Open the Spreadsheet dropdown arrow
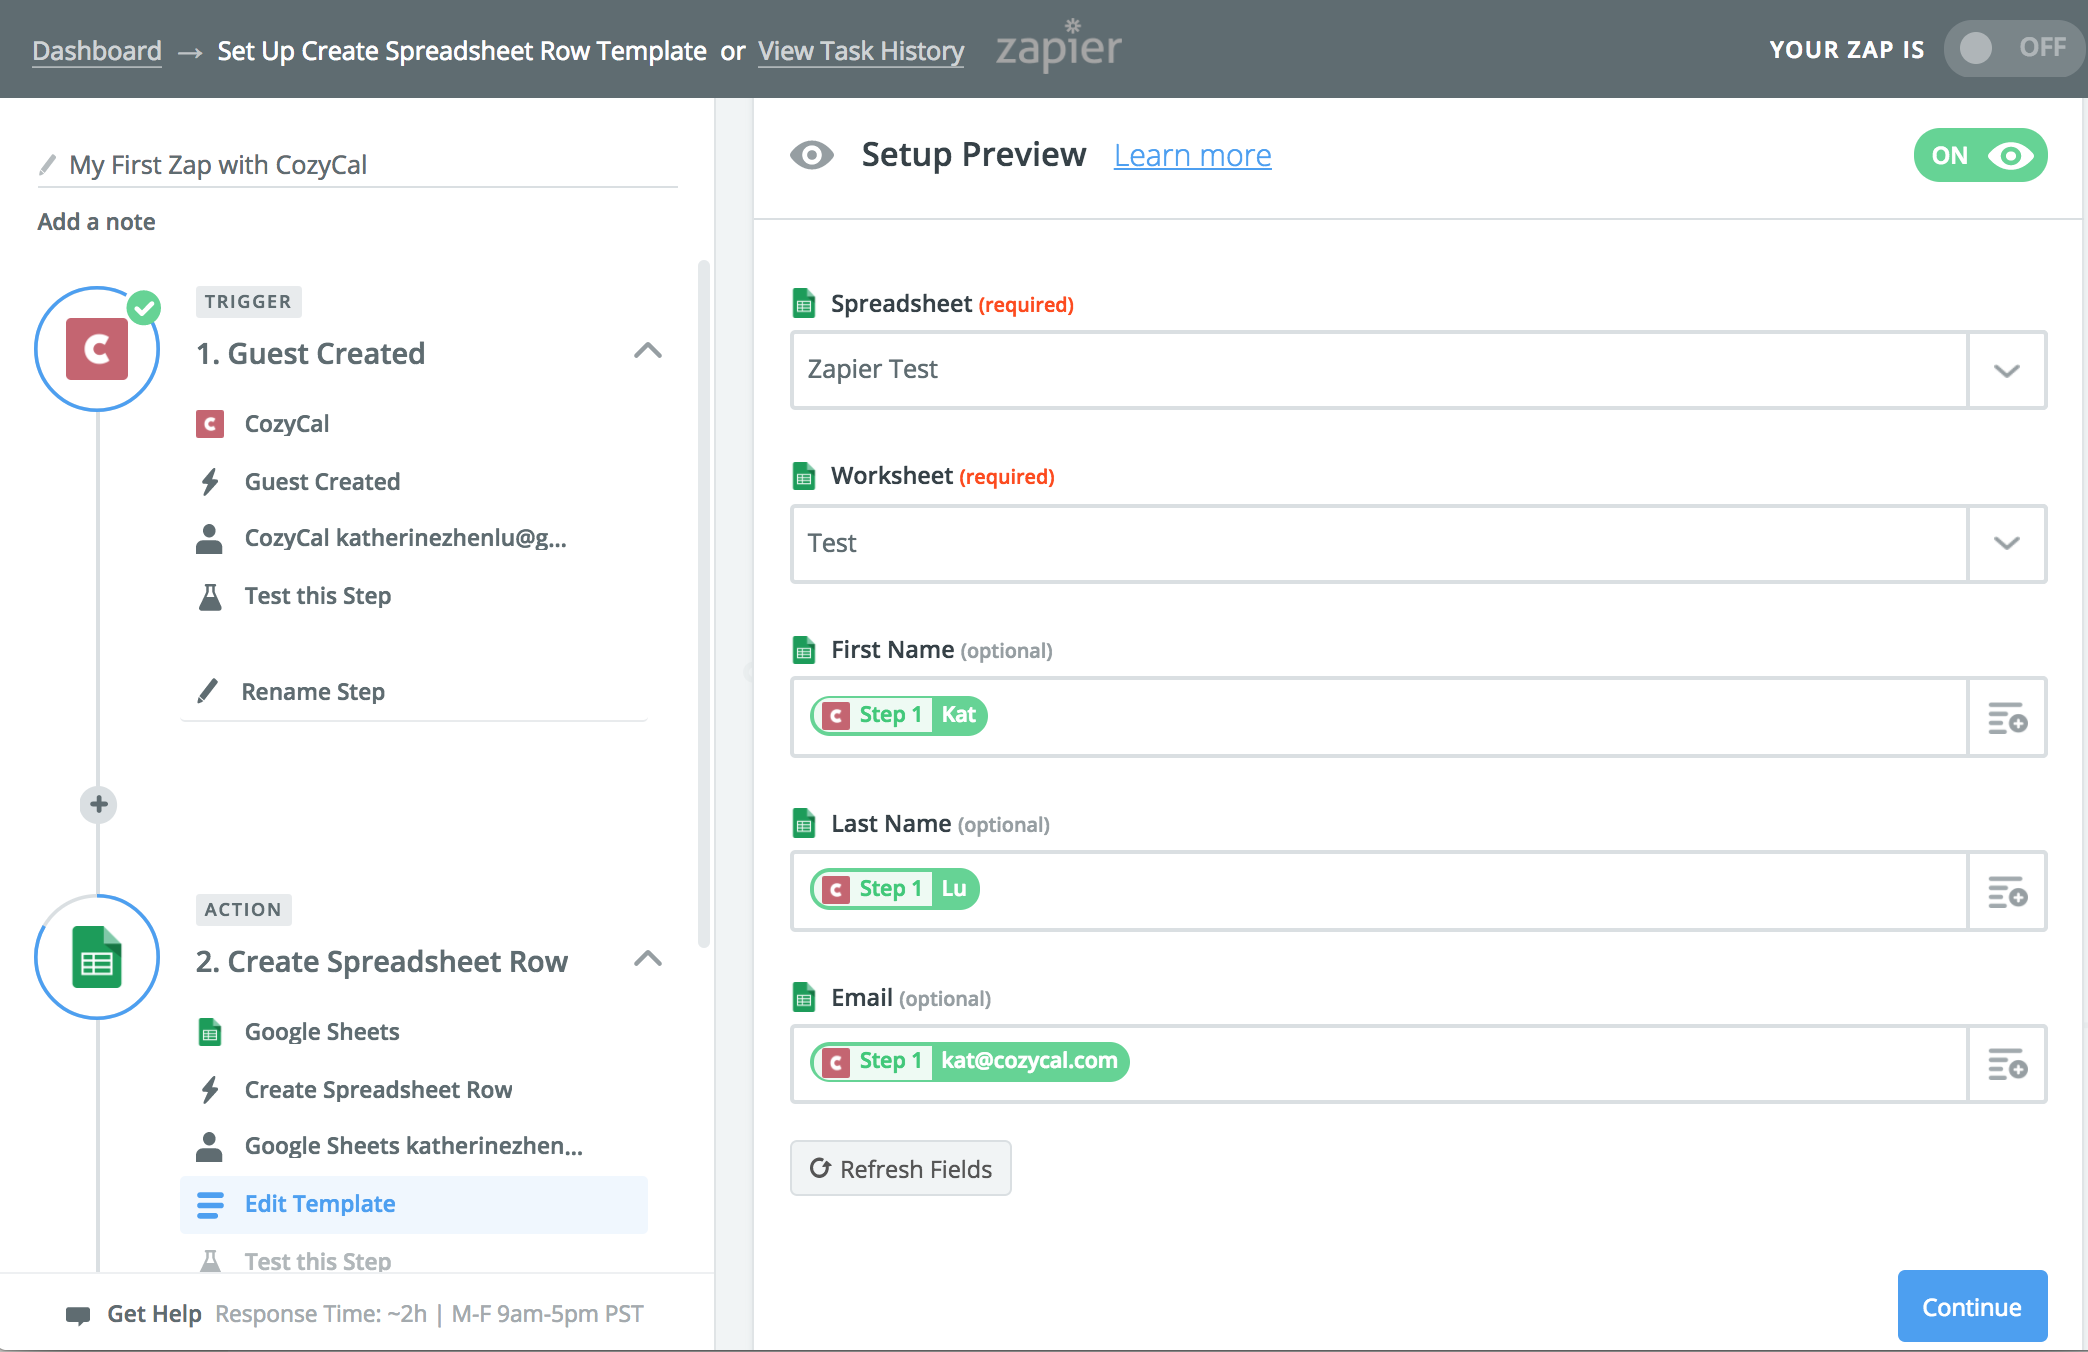 coord(2006,370)
